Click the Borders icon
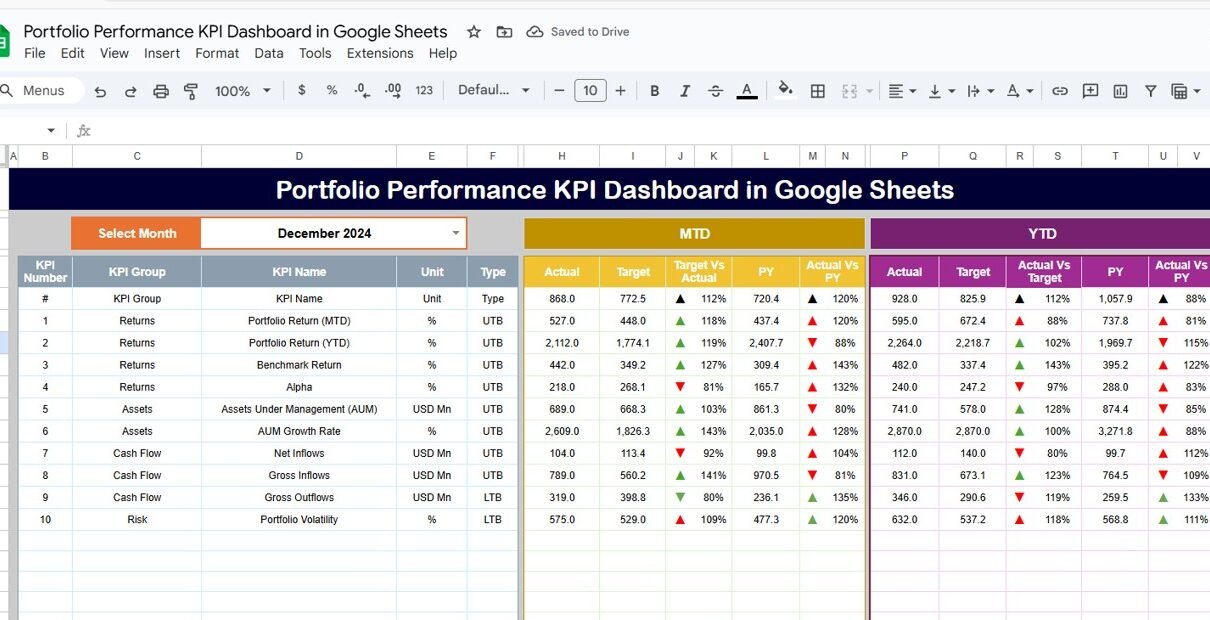Viewport: 1210px width, 620px height. pos(817,91)
